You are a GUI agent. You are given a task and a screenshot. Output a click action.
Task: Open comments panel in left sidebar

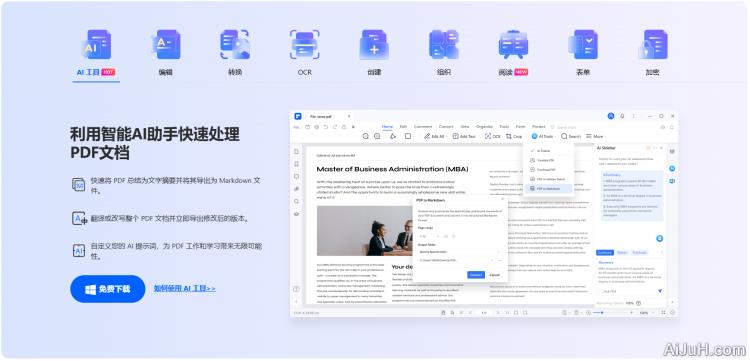pyautogui.click(x=297, y=176)
